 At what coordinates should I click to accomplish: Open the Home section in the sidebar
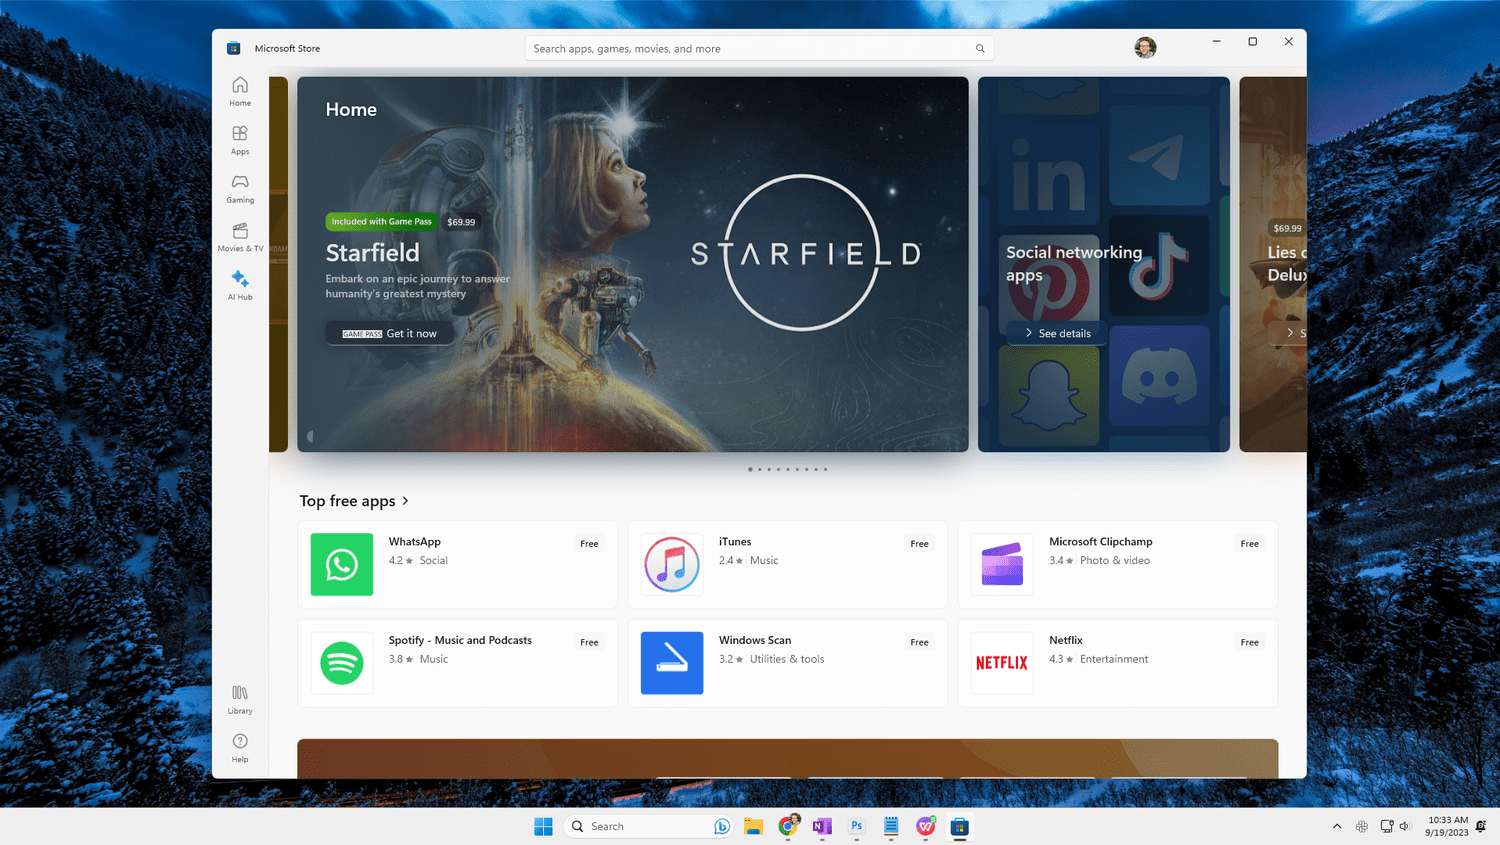point(240,91)
